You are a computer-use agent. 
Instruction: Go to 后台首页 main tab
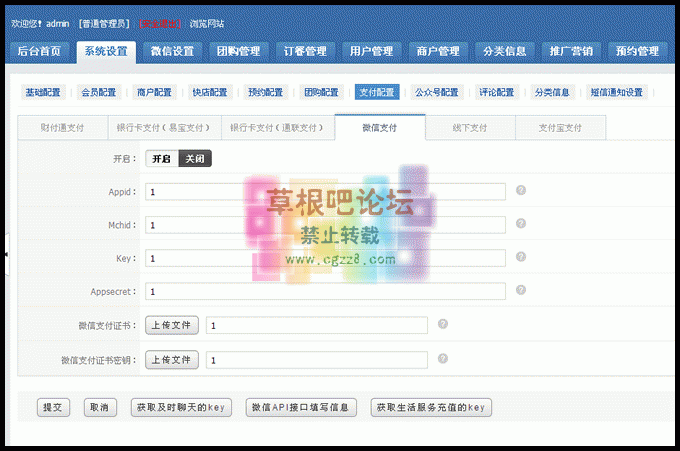click(39, 52)
